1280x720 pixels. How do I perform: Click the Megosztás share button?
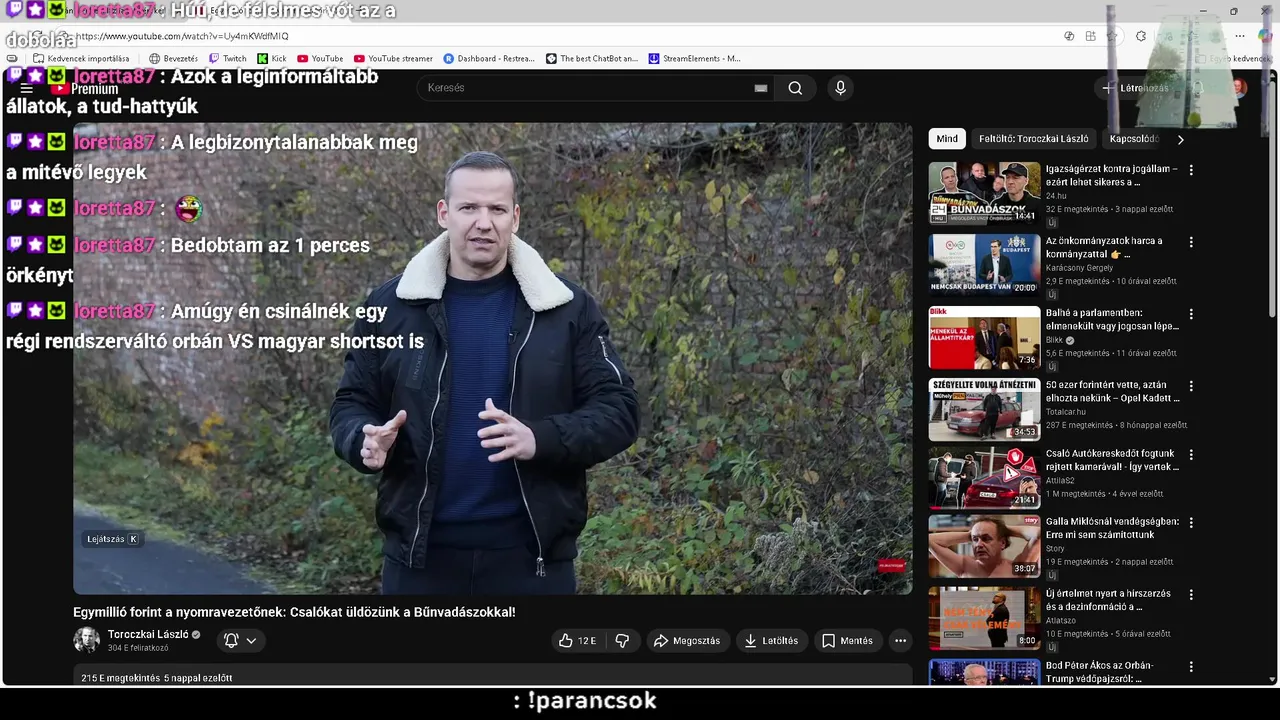686,641
